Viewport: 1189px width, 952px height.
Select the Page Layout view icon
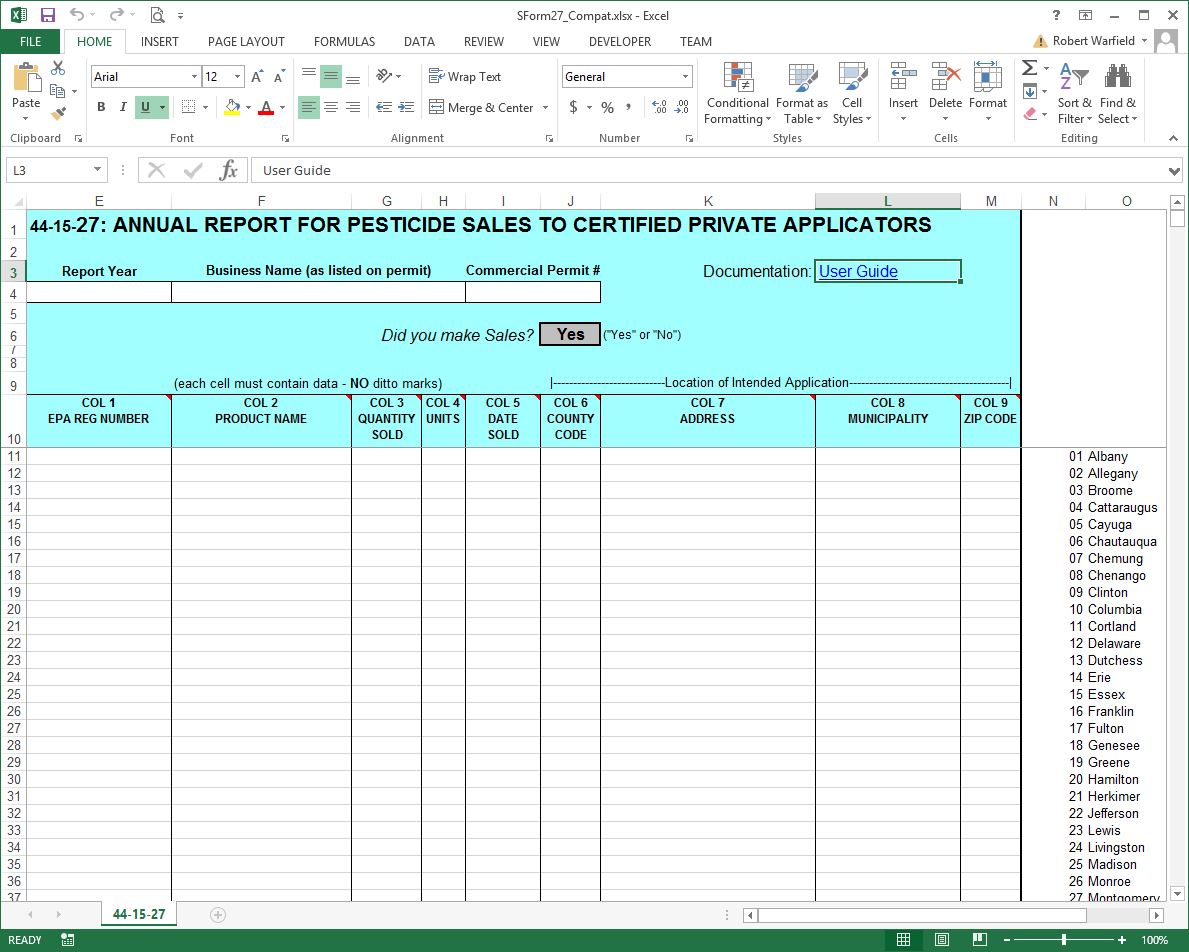click(x=941, y=940)
